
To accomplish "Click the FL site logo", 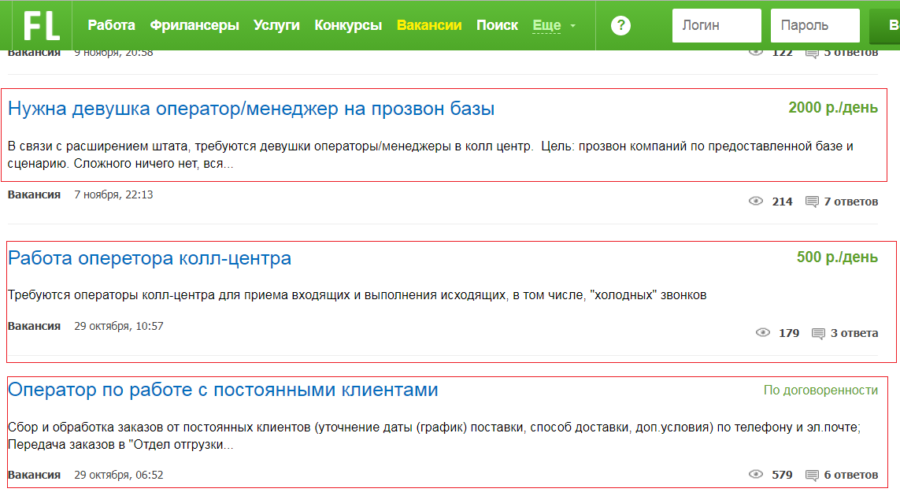I will pyautogui.click(x=42, y=26).
